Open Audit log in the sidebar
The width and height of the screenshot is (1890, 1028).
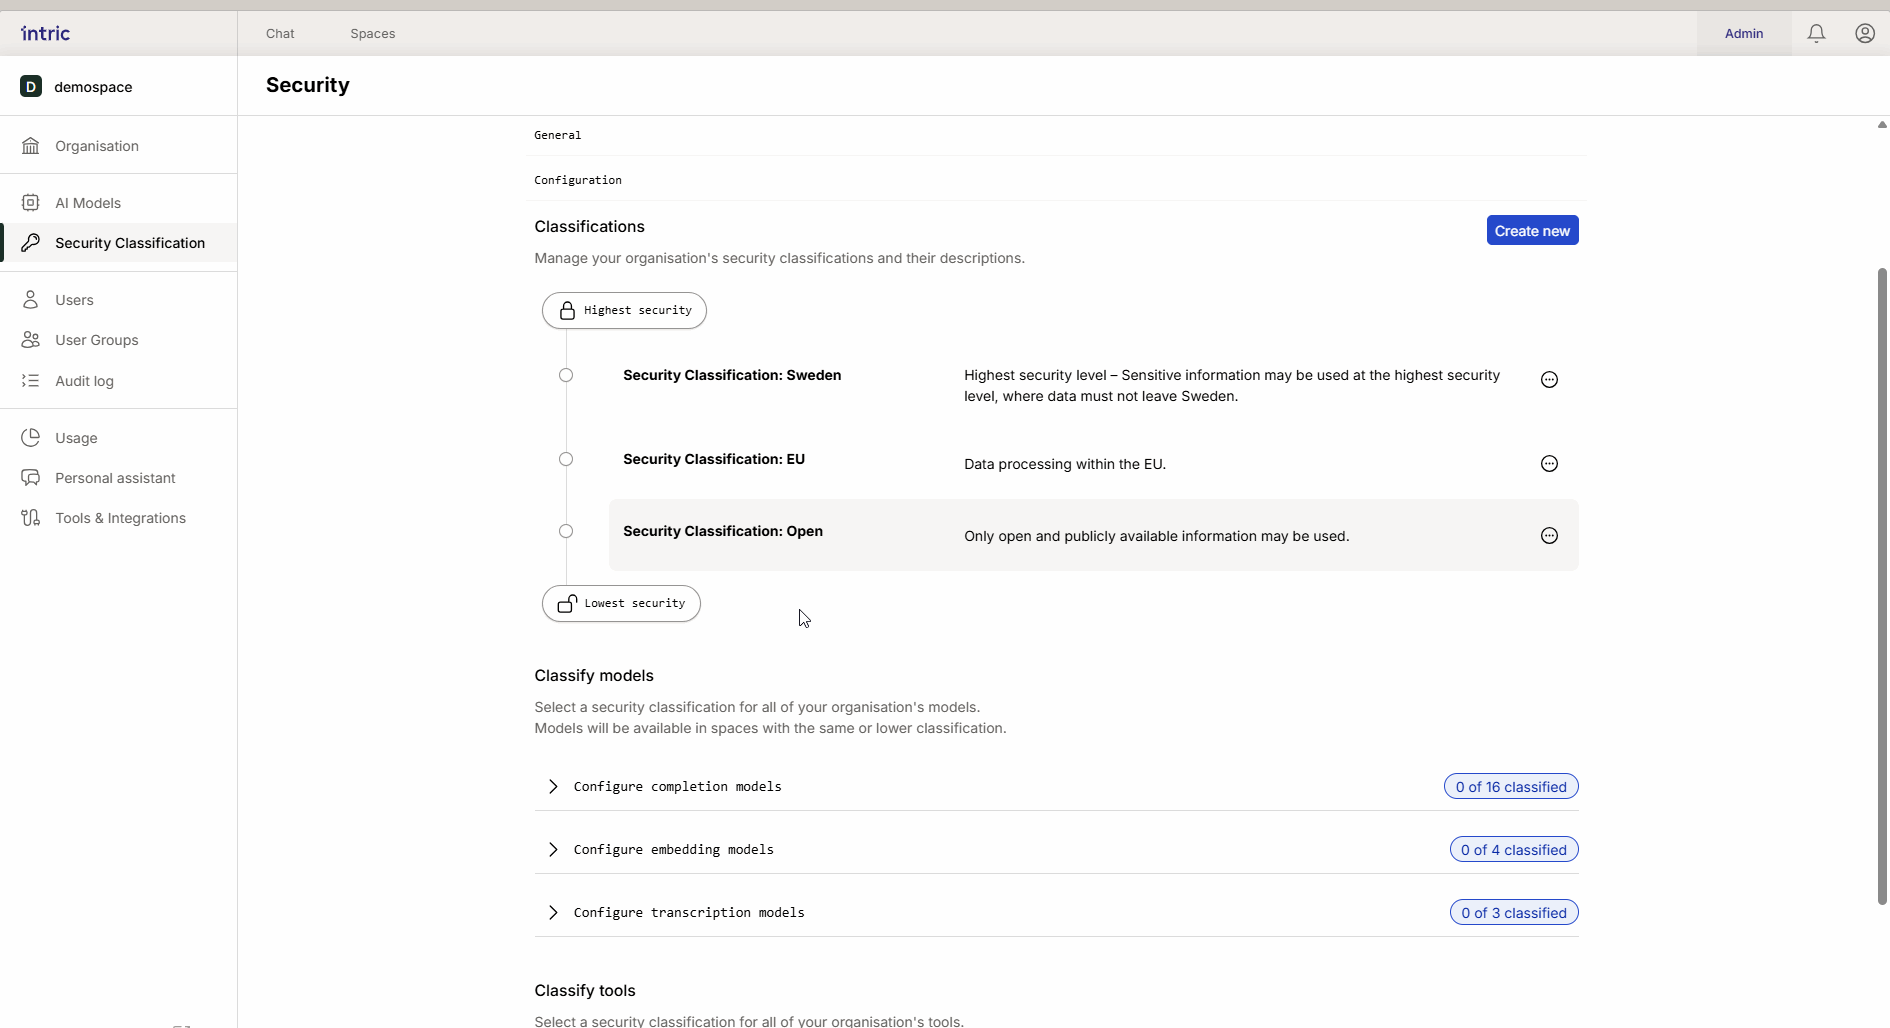(84, 381)
